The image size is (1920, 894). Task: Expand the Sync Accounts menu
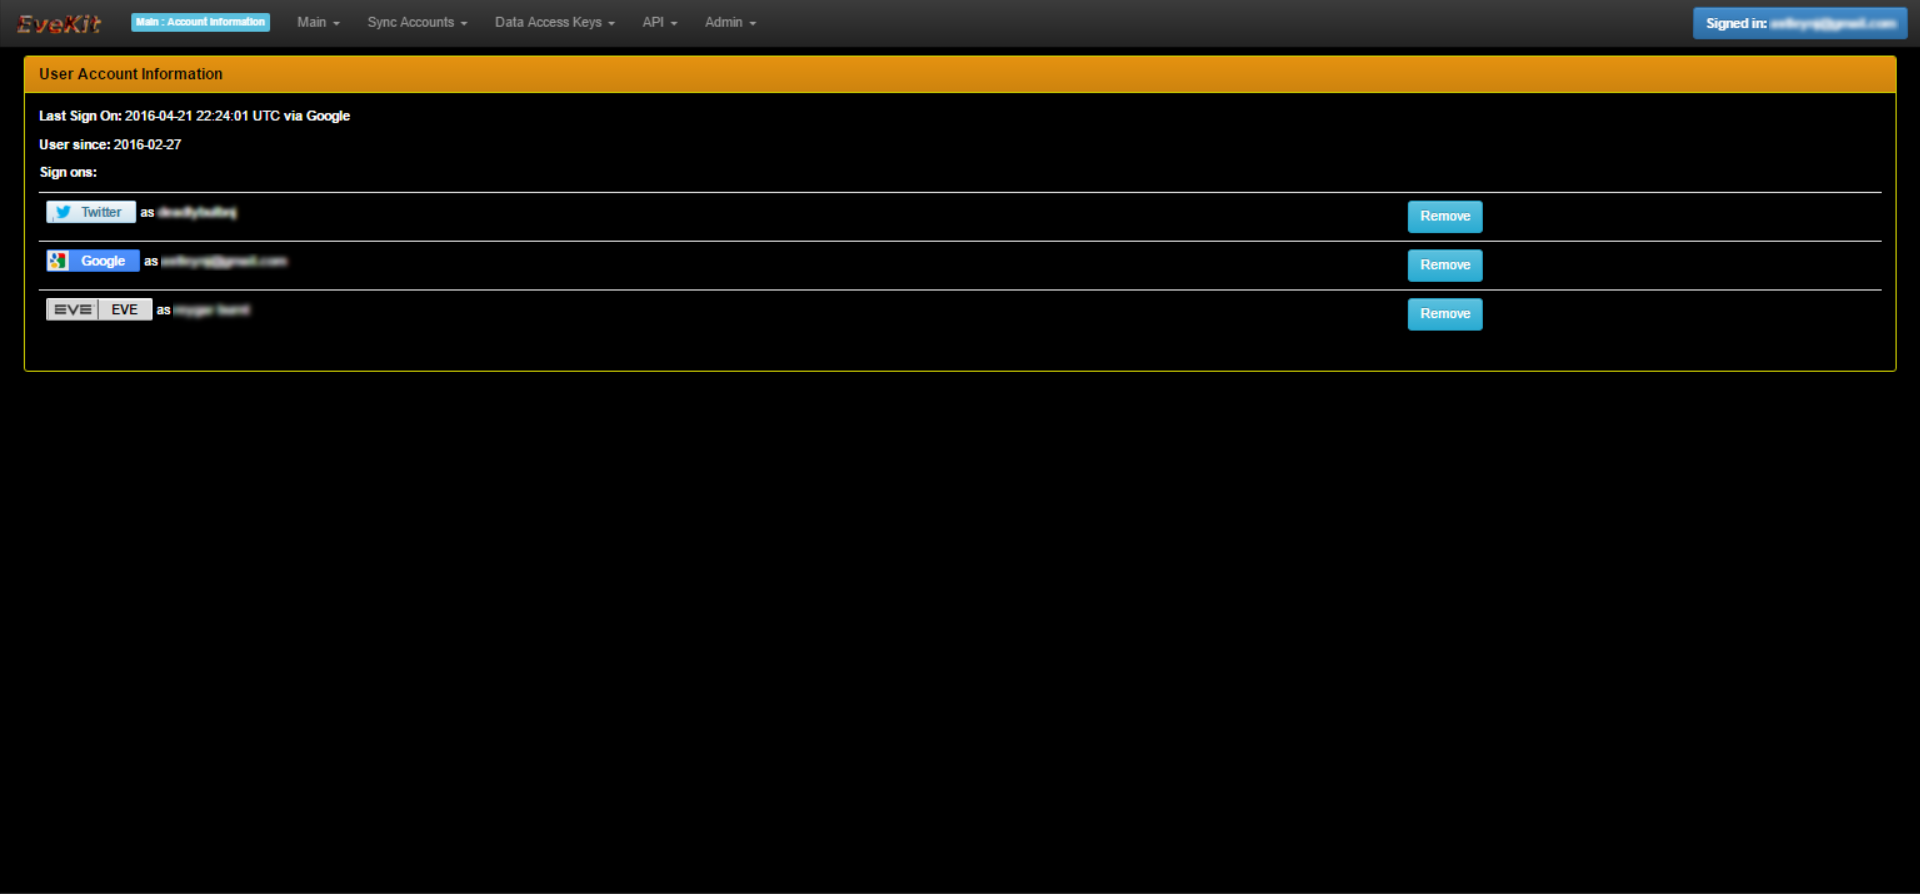[417, 22]
